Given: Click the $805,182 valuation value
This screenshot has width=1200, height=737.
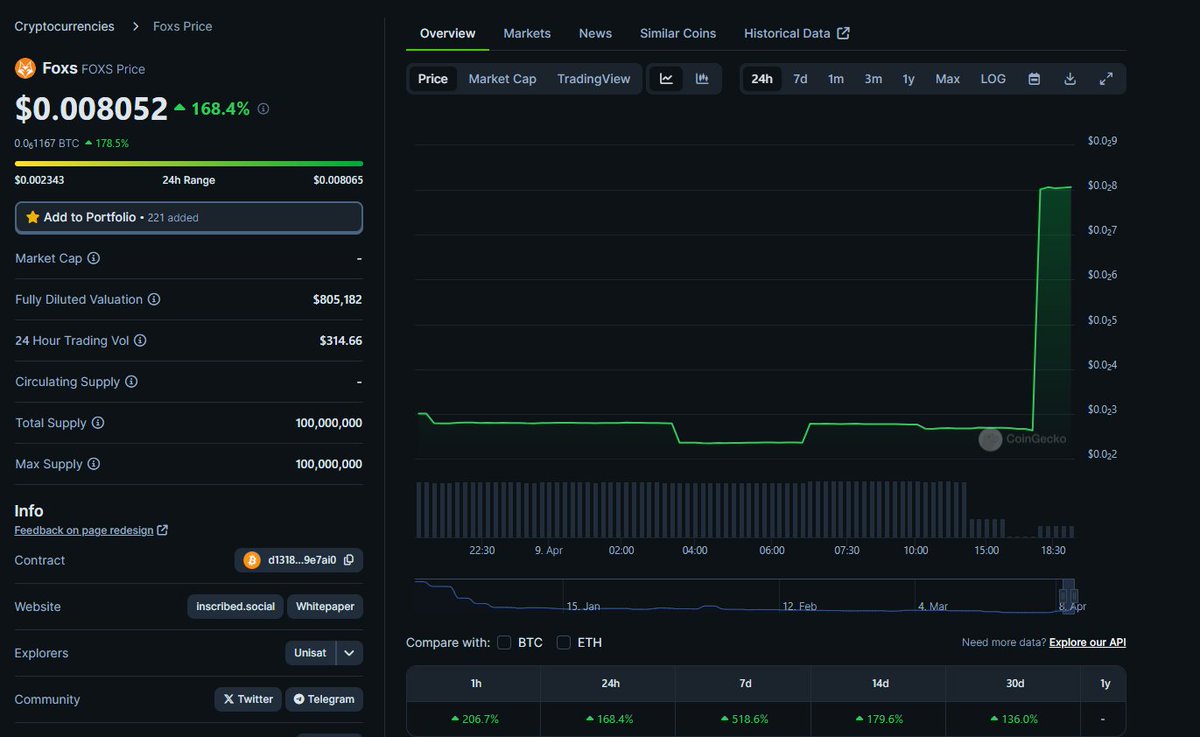Looking at the screenshot, I should (337, 299).
